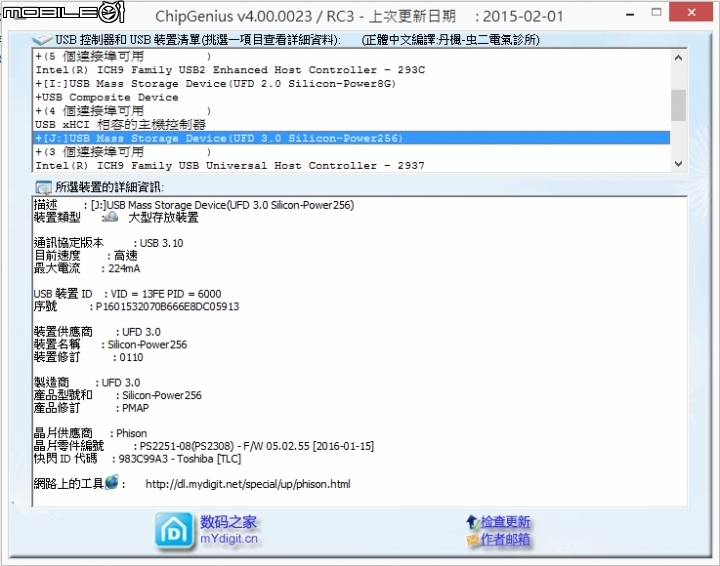Select the +(4 個連接埠可用) row
The height and width of the screenshot is (566, 720).
(351, 111)
